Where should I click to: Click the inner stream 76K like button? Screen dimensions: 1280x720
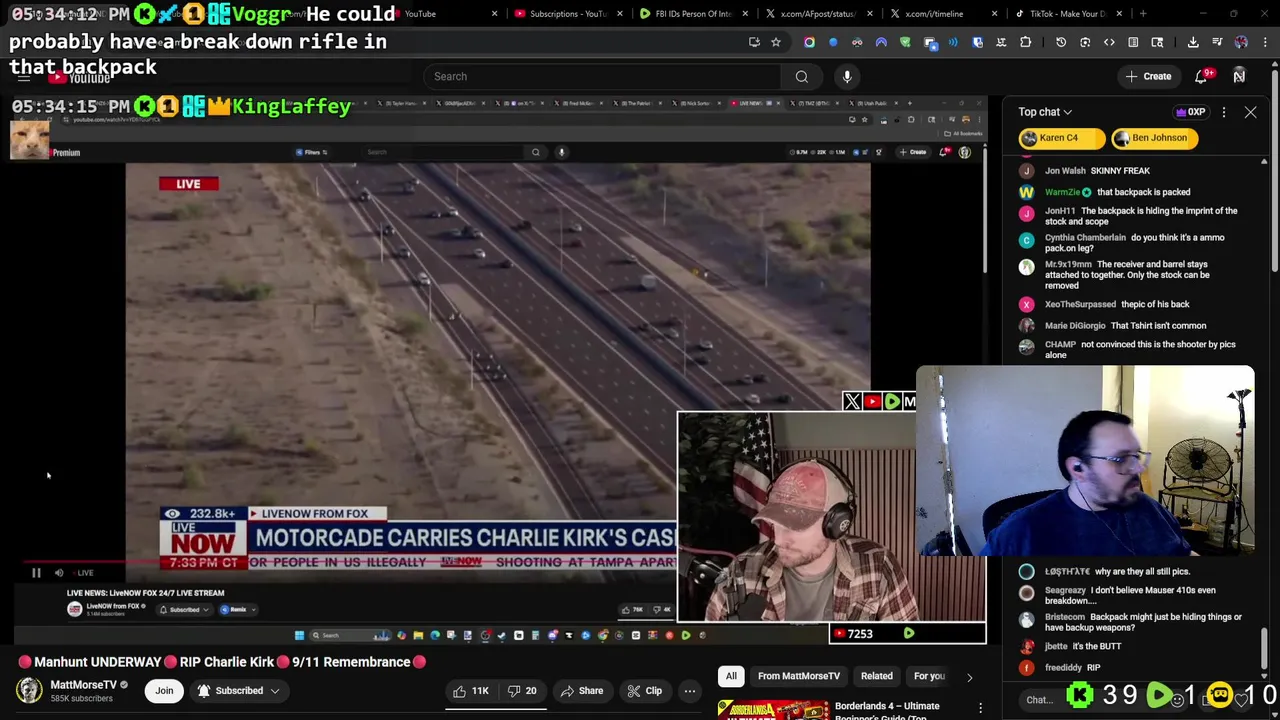click(x=632, y=609)
